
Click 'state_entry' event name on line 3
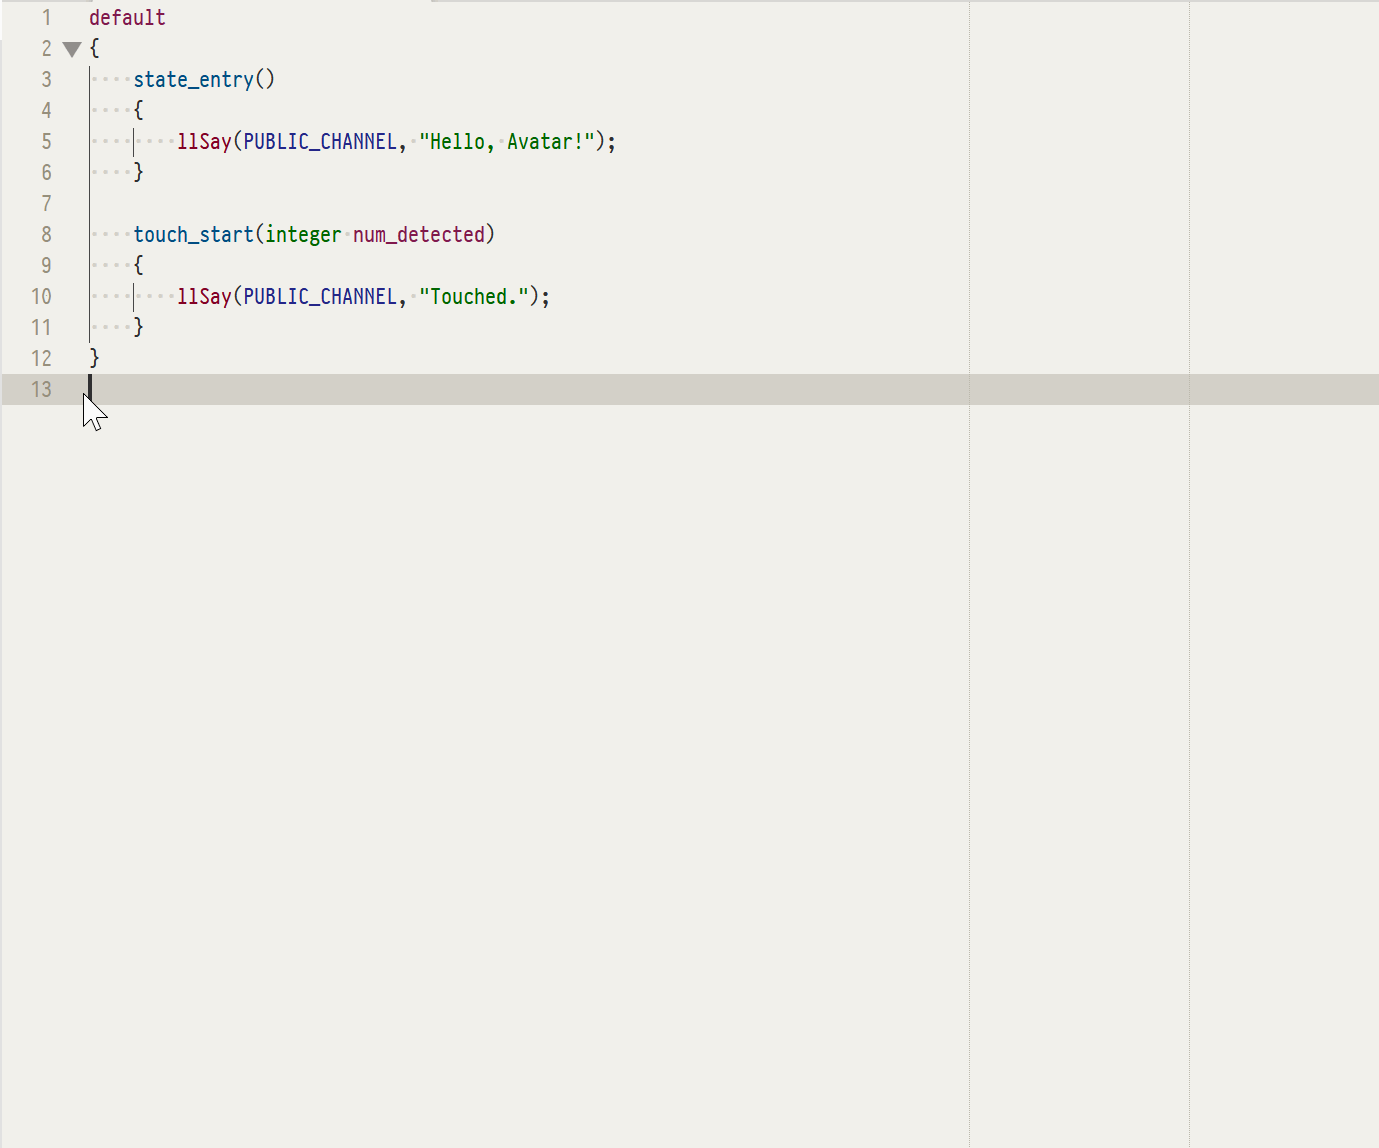point(193,80)
